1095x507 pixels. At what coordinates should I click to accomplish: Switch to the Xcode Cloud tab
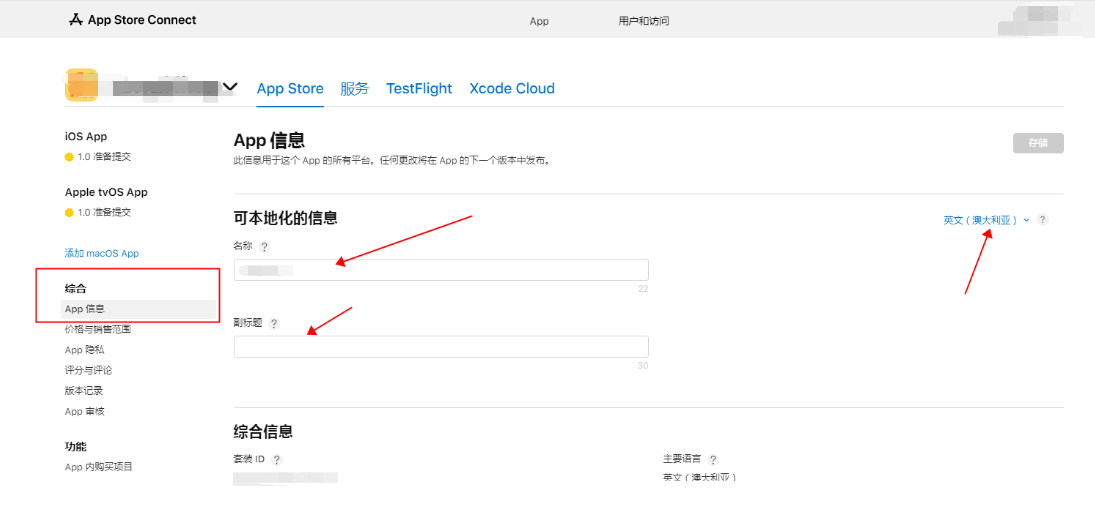click(x=512, y=89)
